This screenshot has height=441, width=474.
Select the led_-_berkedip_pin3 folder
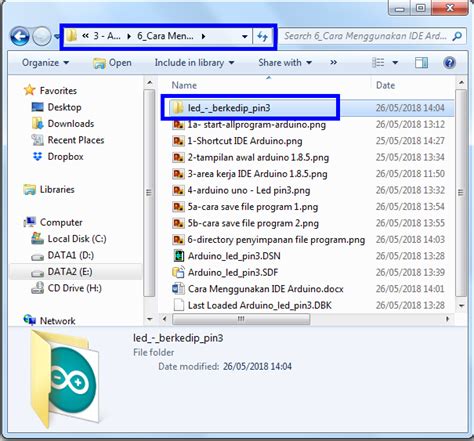(229, 108)
